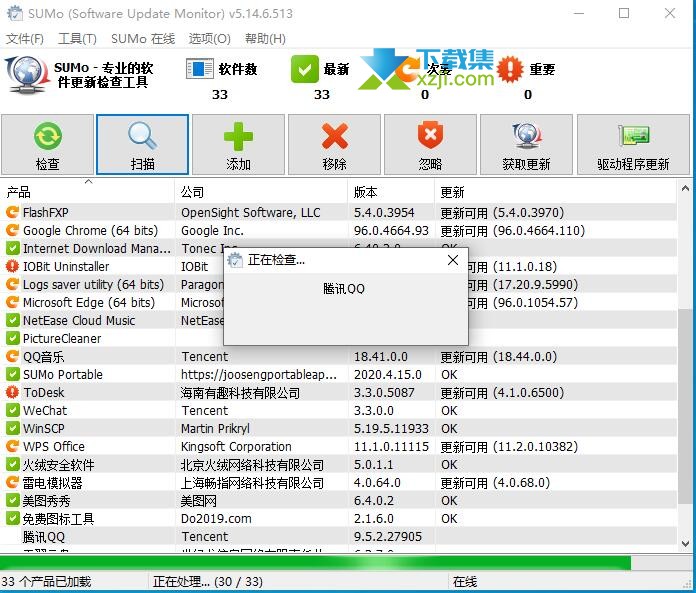Sort list by 产品 column header
This screenshot has height=593, width=696.
(87, 192)
